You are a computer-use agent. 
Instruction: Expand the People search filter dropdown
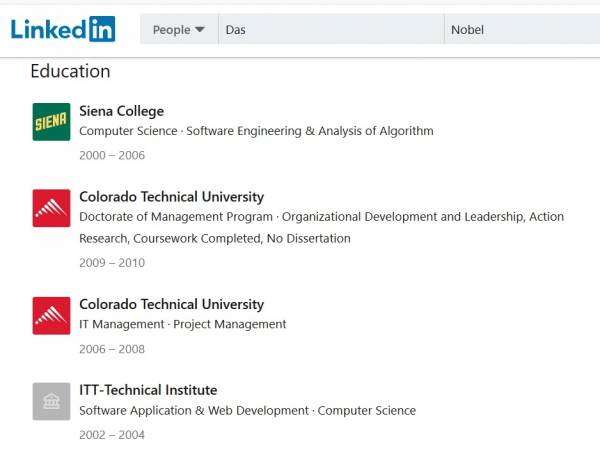[x=179, y=30]
